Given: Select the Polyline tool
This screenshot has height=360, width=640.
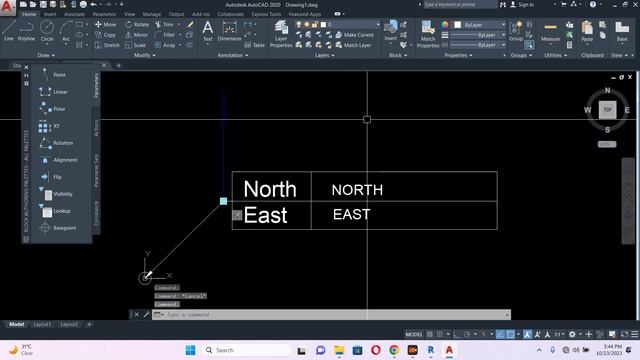Looking at the screenshot, I should coord(26,31).
